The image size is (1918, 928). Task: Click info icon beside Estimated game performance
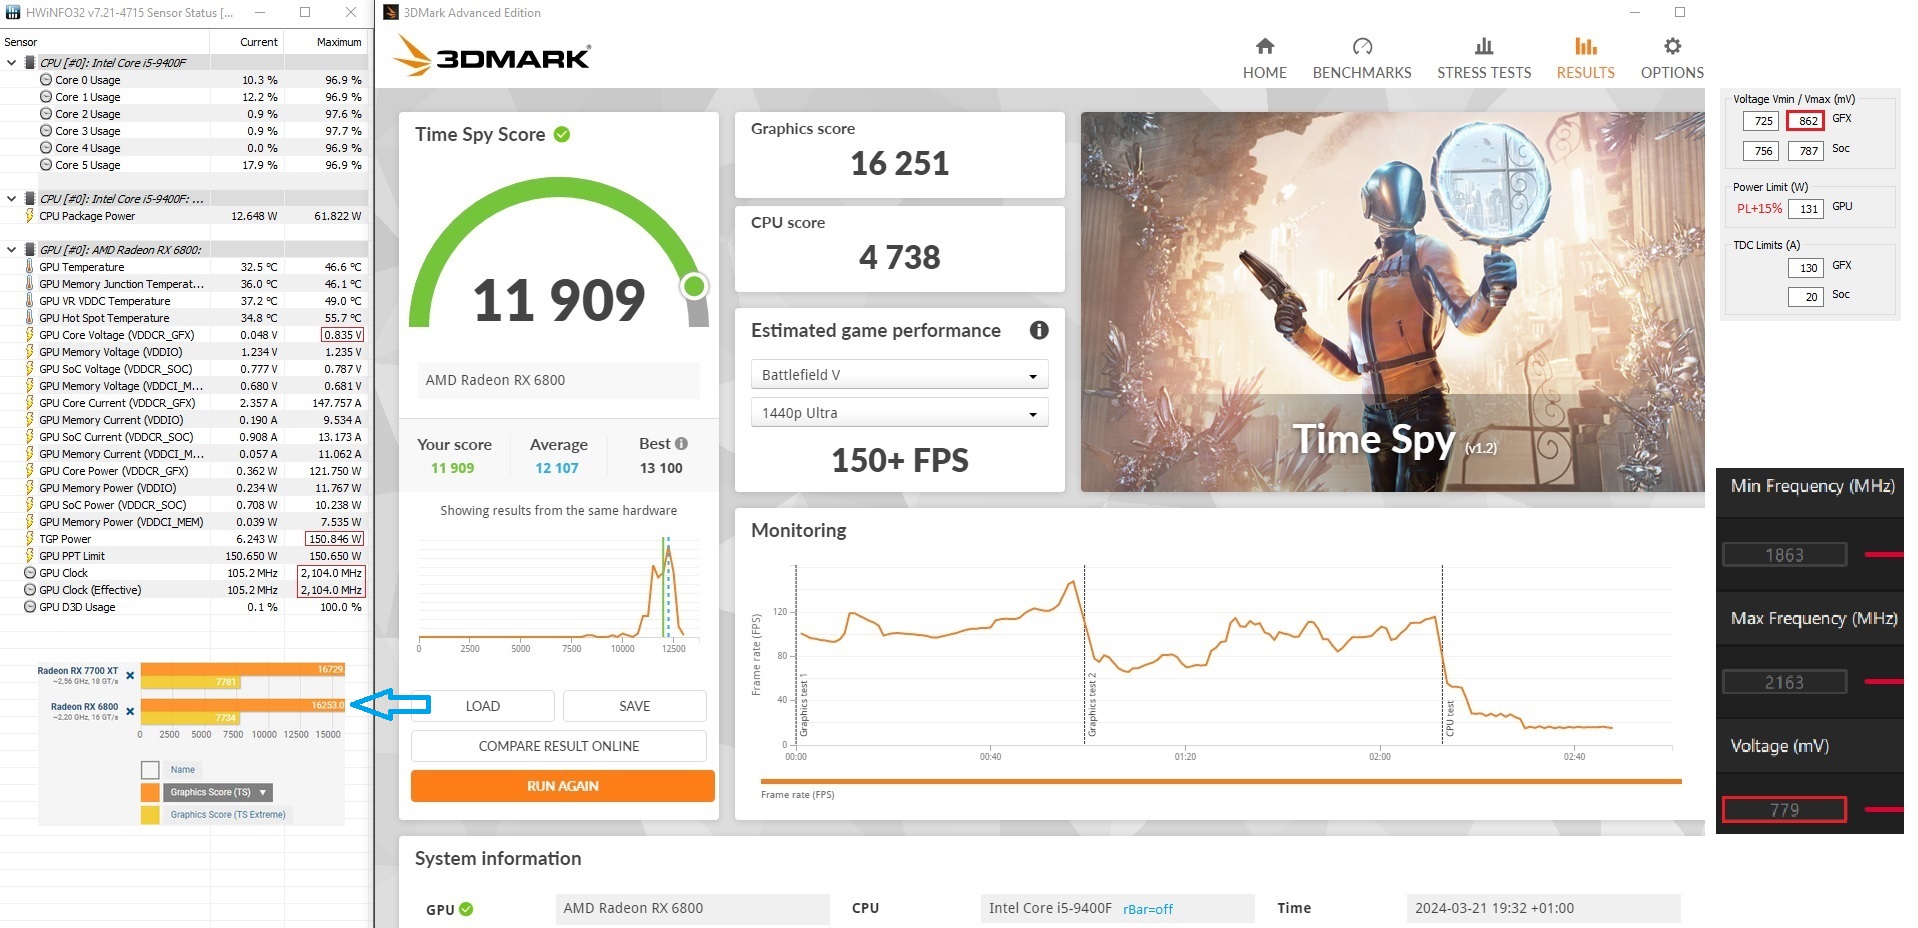[x=1039, y=330]
